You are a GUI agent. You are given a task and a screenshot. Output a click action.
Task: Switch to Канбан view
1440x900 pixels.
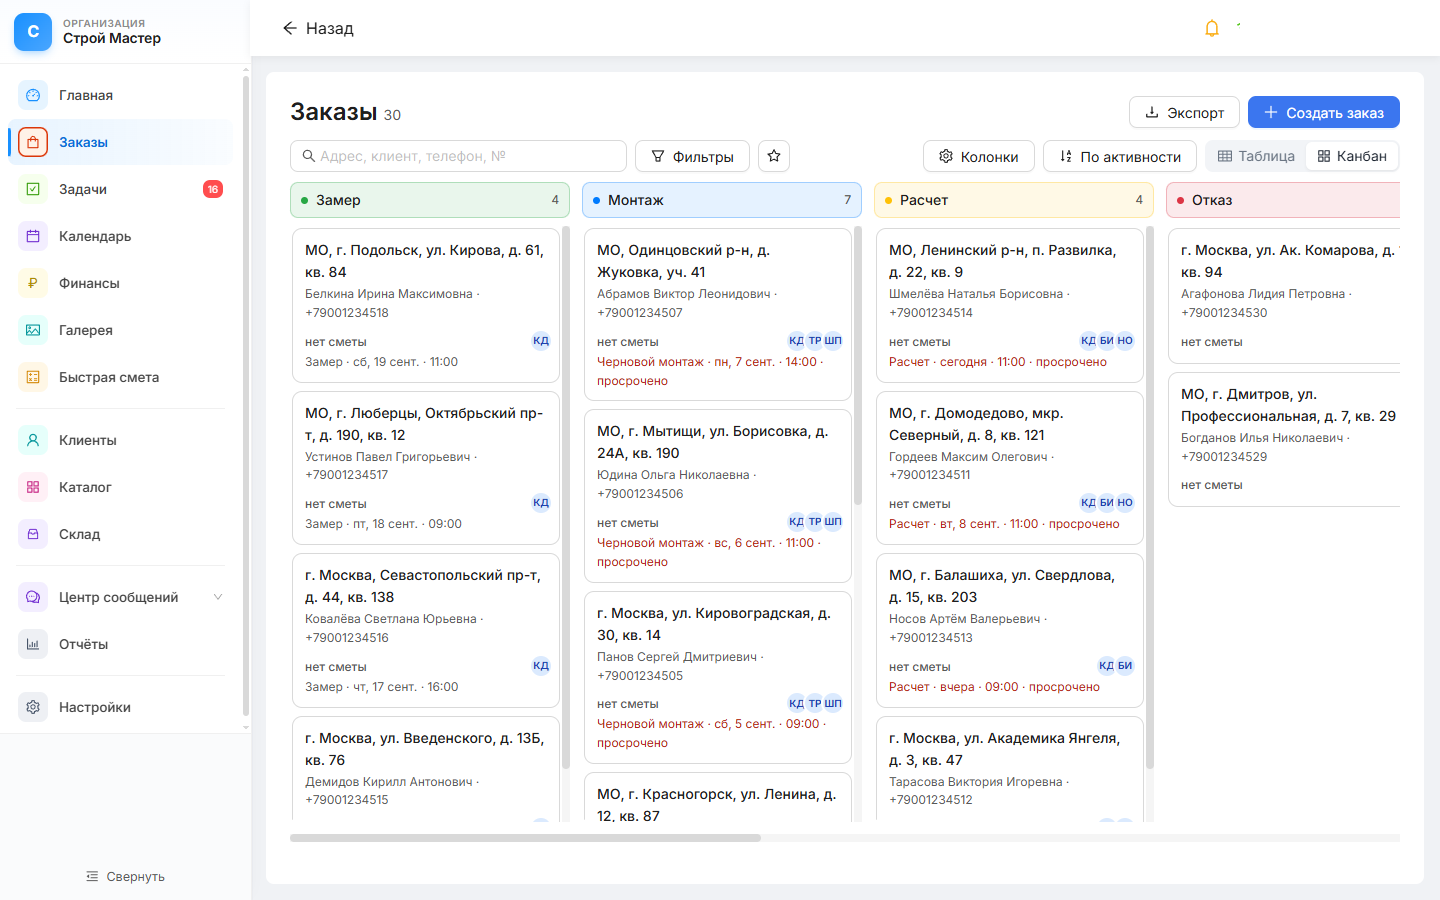click(x=1352, y=156)
